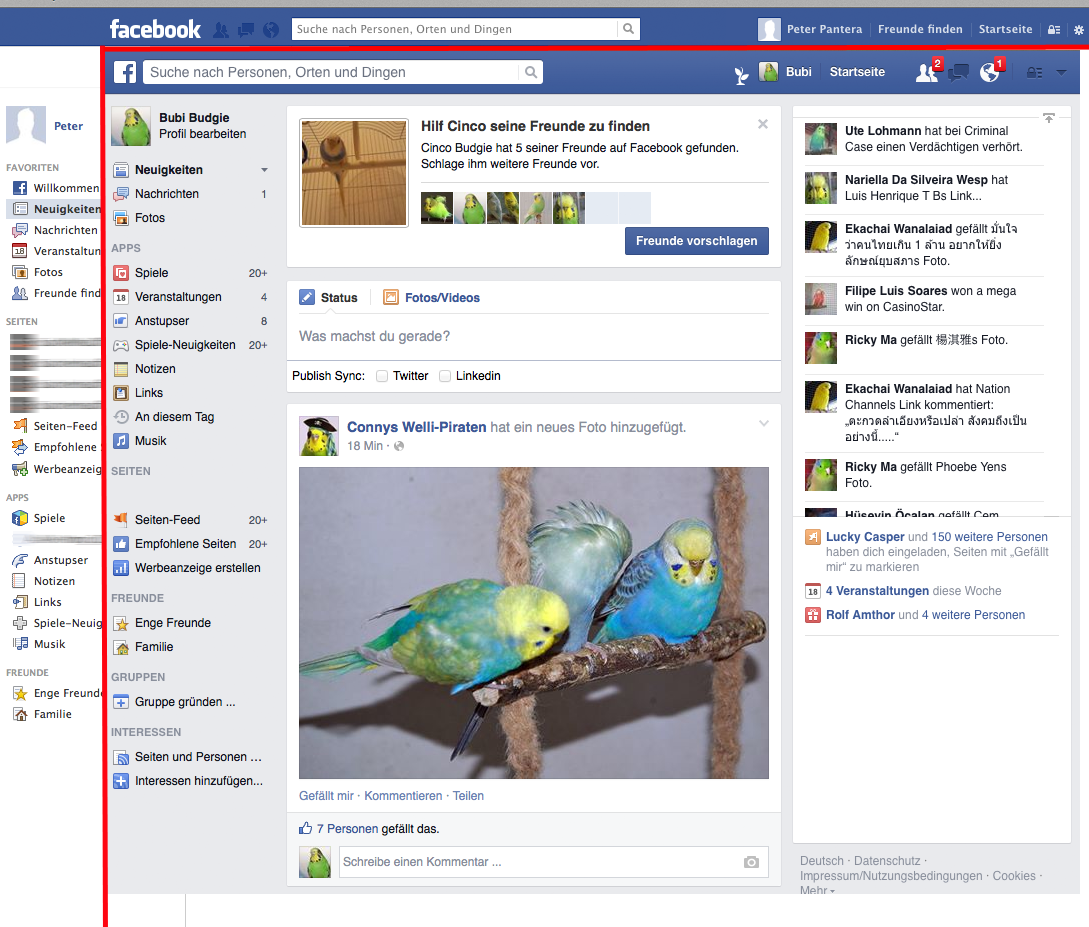Click the Freunde vorschlagen button
Viewport: 1089px width, 927px height.
[697, 241]
